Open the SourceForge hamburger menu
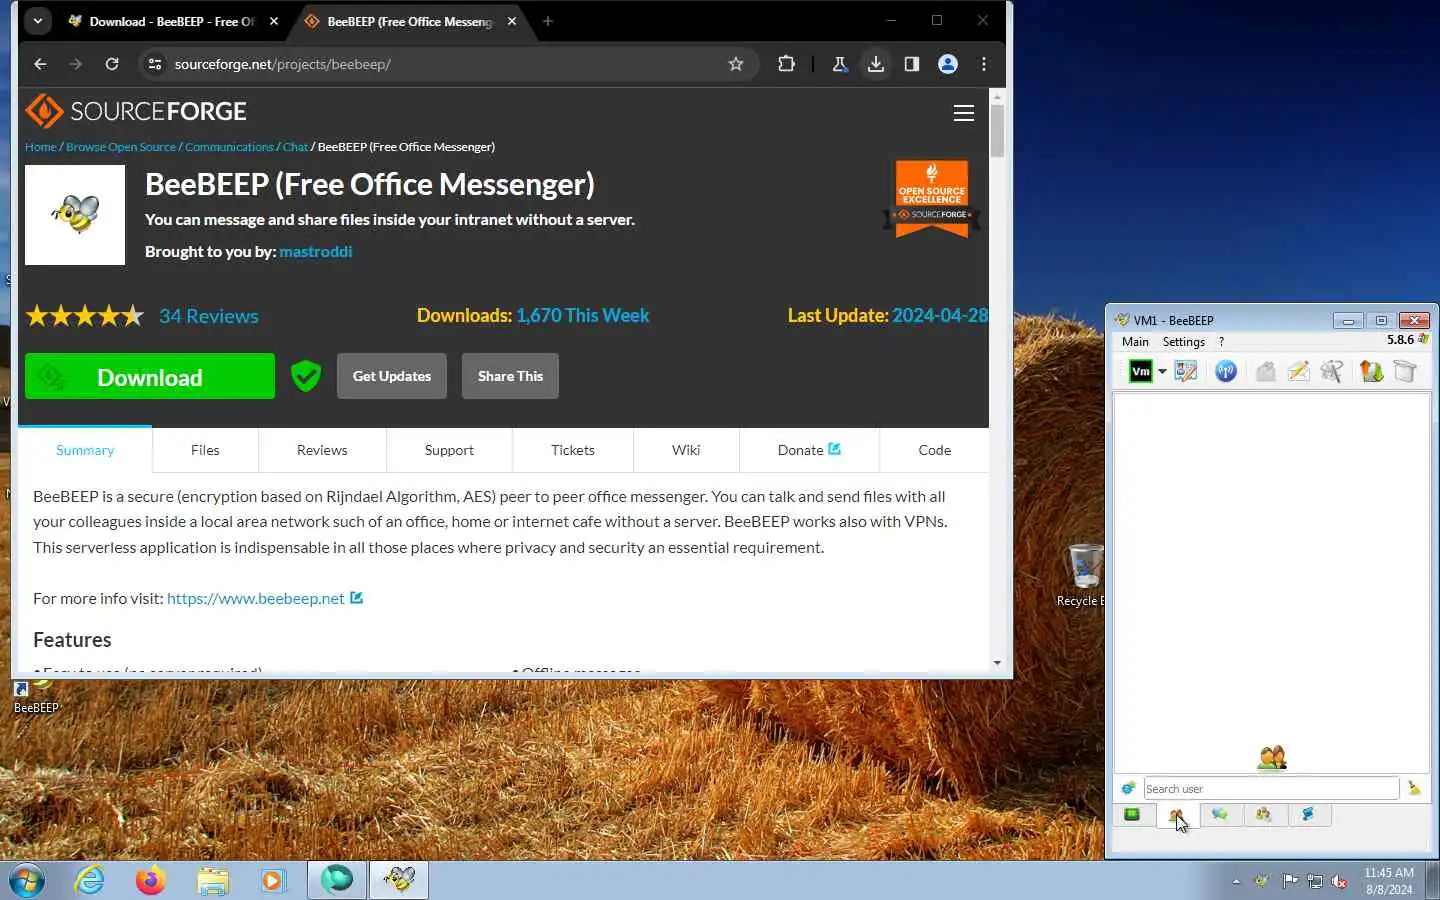 tap(964, 113)
